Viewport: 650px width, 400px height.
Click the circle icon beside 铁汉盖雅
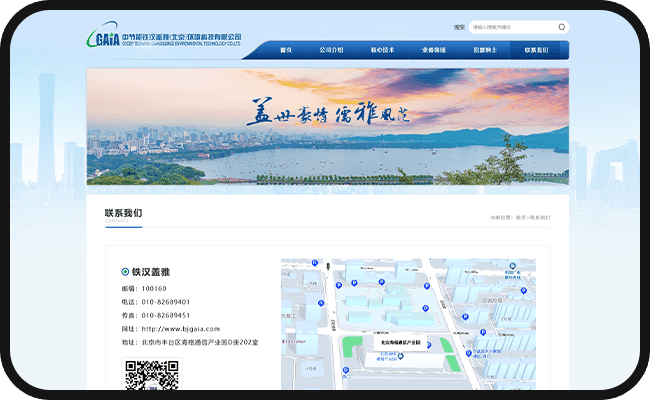point(125,271)
